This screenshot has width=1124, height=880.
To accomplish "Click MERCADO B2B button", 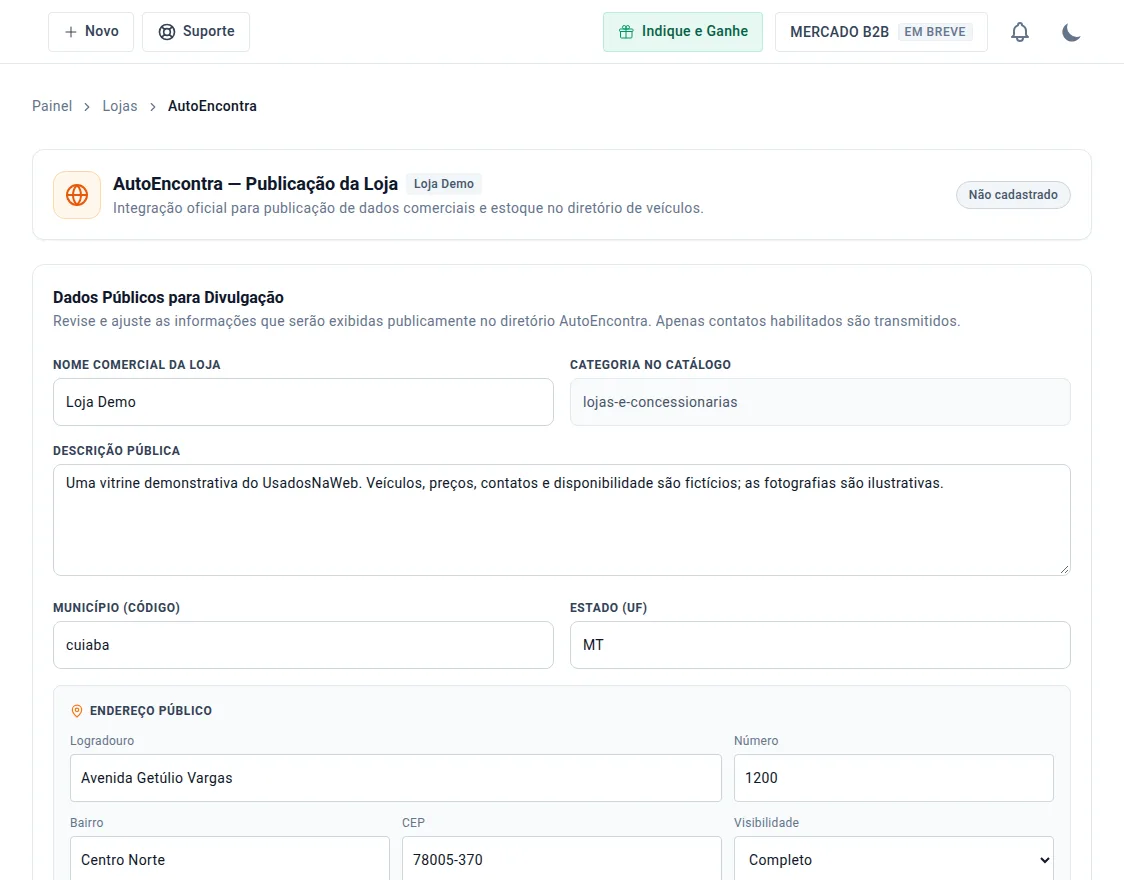I will tap(881, 32).
